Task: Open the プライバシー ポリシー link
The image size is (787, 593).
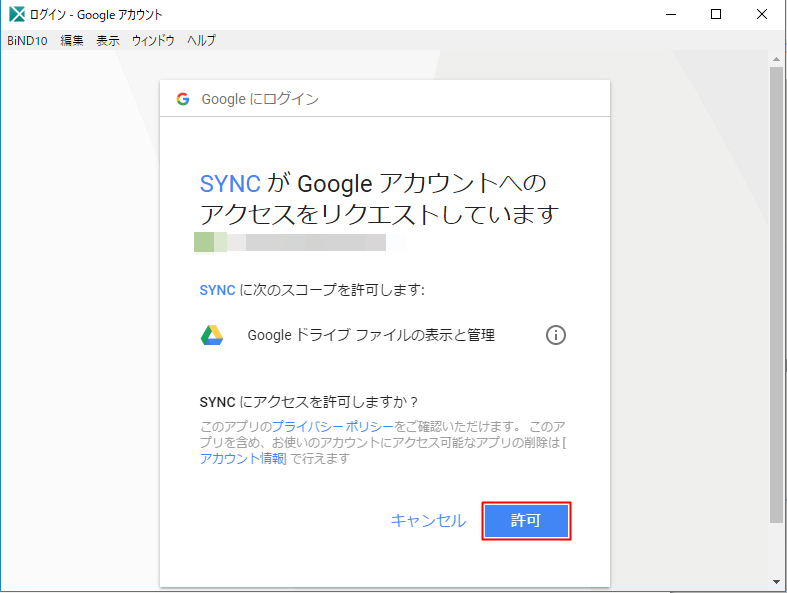Action: pos(332,426)
